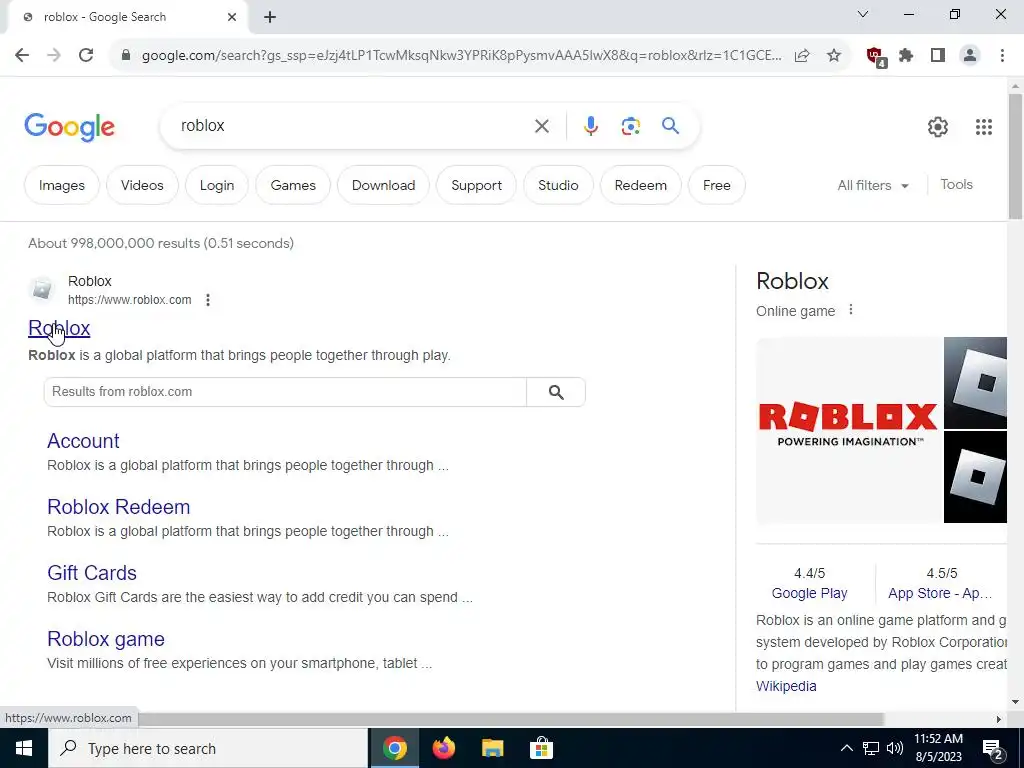The width and height of the screenshot is (1024, 768).
Task: Open the uBlock Origin extension icon
Action: point(876,57)
